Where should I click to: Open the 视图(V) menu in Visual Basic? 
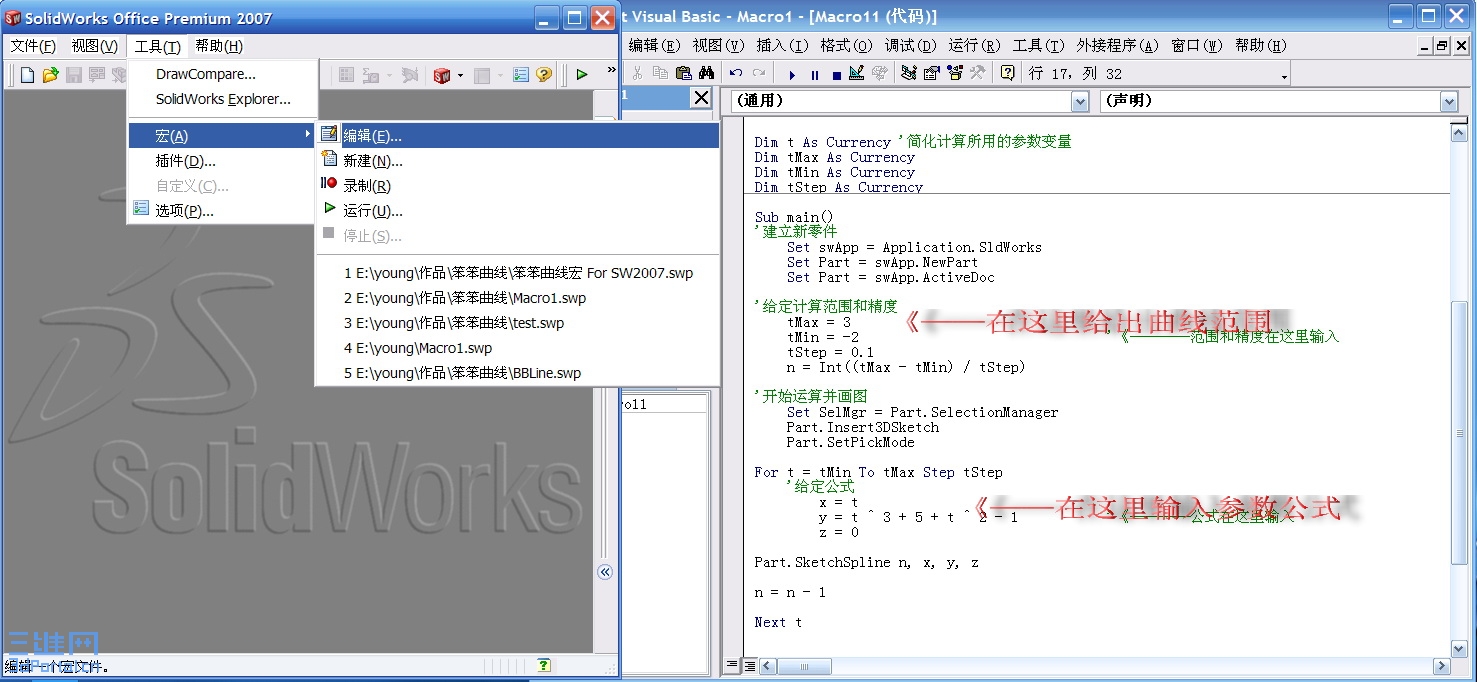click(x=718, y=46)
